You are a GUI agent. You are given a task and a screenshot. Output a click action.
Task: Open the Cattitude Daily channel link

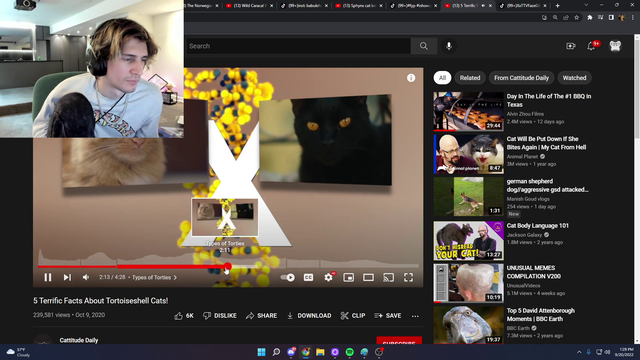(x=79, y=340)
